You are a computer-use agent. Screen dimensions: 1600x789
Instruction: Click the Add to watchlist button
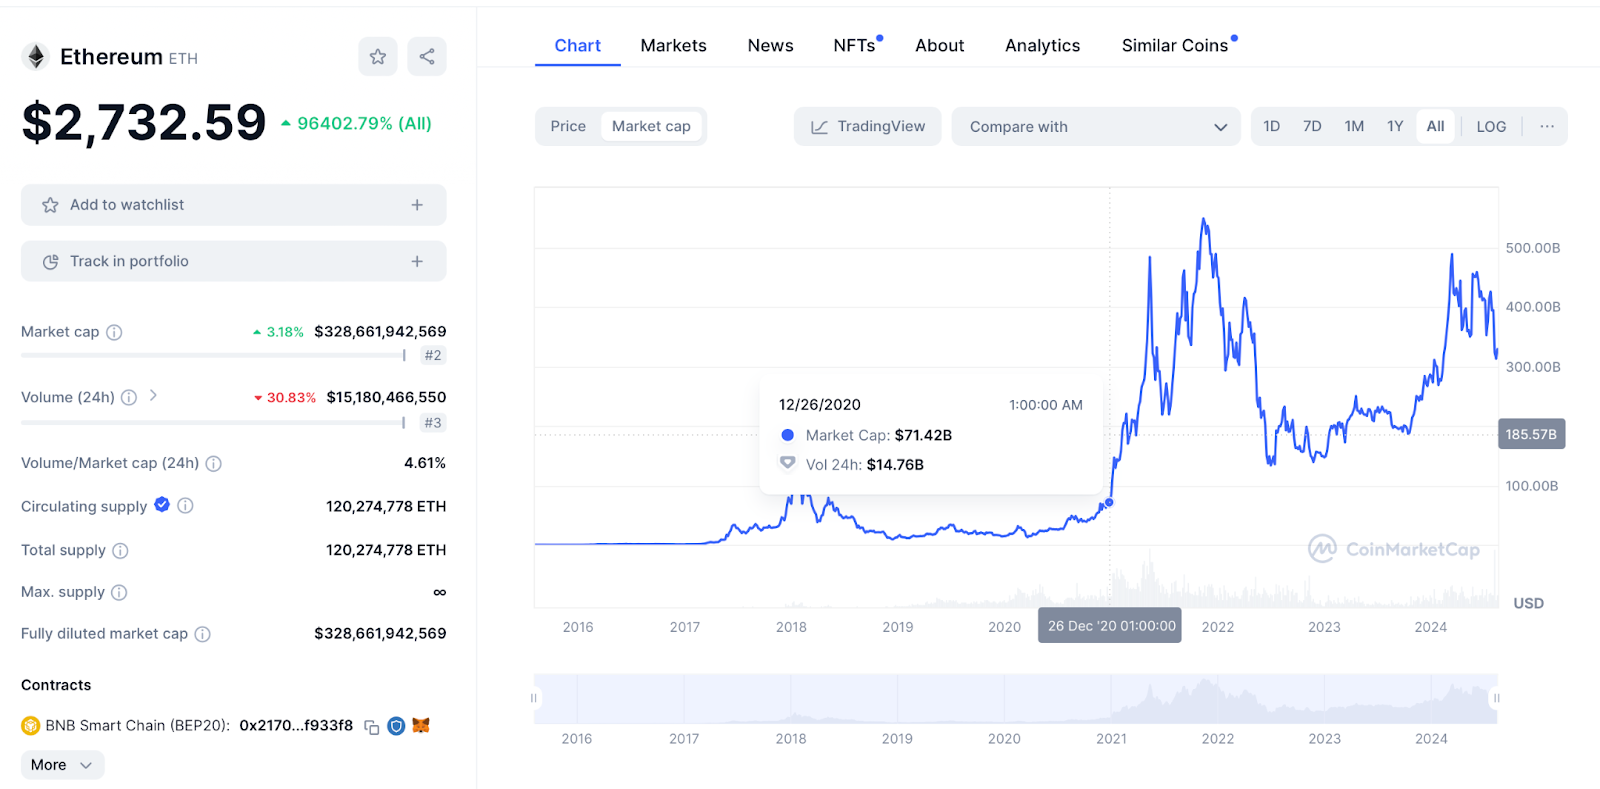(233, 205)
